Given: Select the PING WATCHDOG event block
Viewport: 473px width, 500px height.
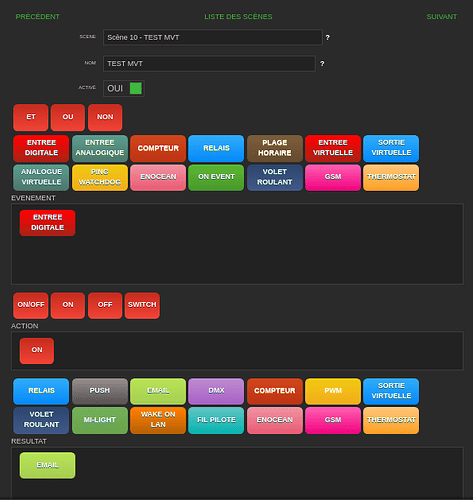Looking at the screenshot, I should point(100,177).
